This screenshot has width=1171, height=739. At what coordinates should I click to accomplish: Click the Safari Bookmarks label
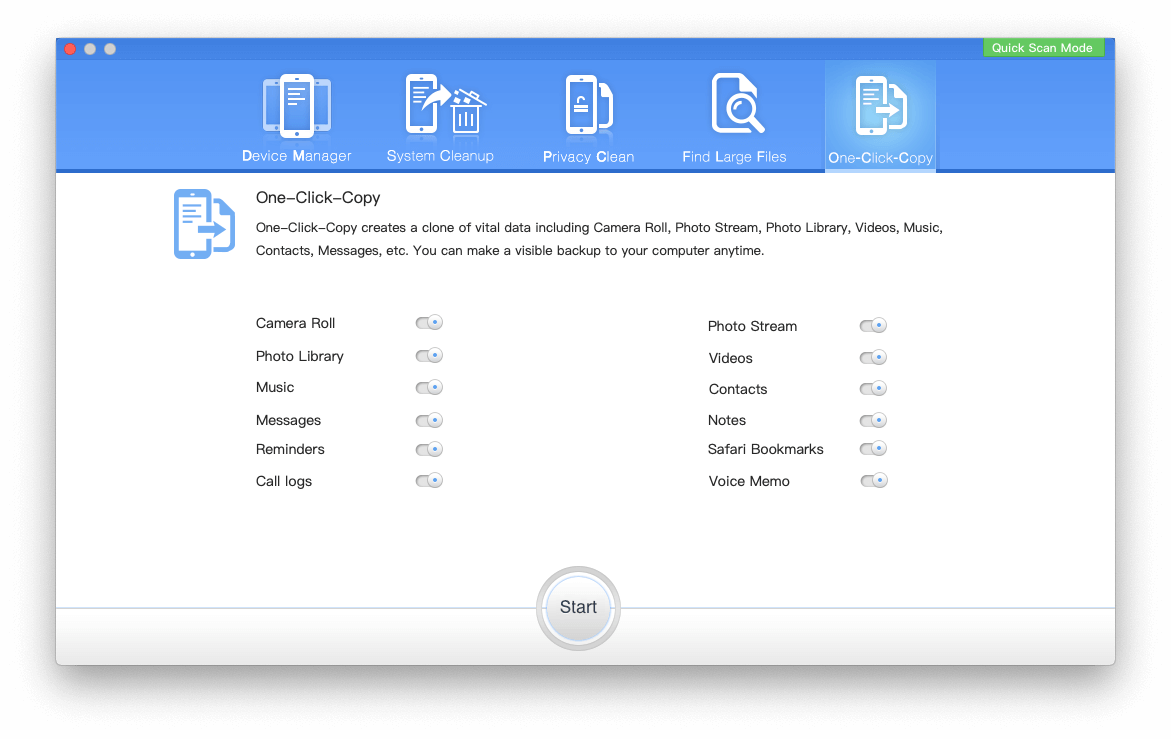coord(765,449)
